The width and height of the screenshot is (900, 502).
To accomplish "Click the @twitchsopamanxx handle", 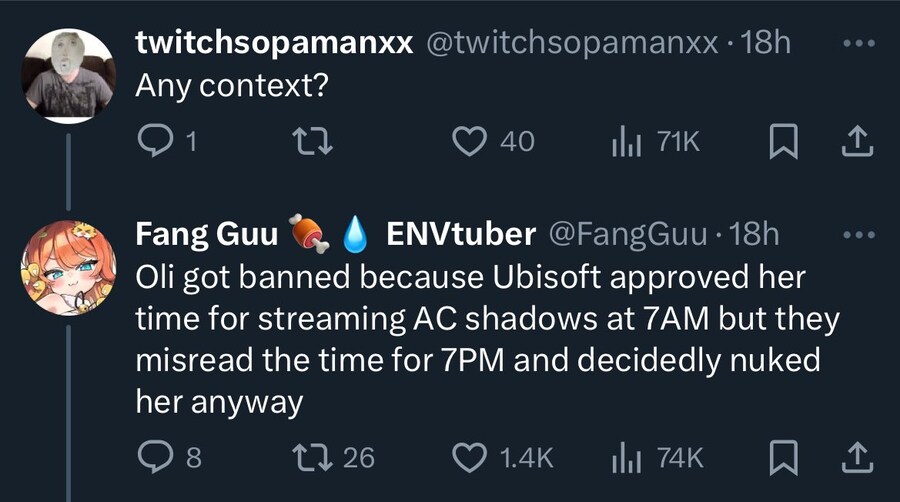I will 572,43.
